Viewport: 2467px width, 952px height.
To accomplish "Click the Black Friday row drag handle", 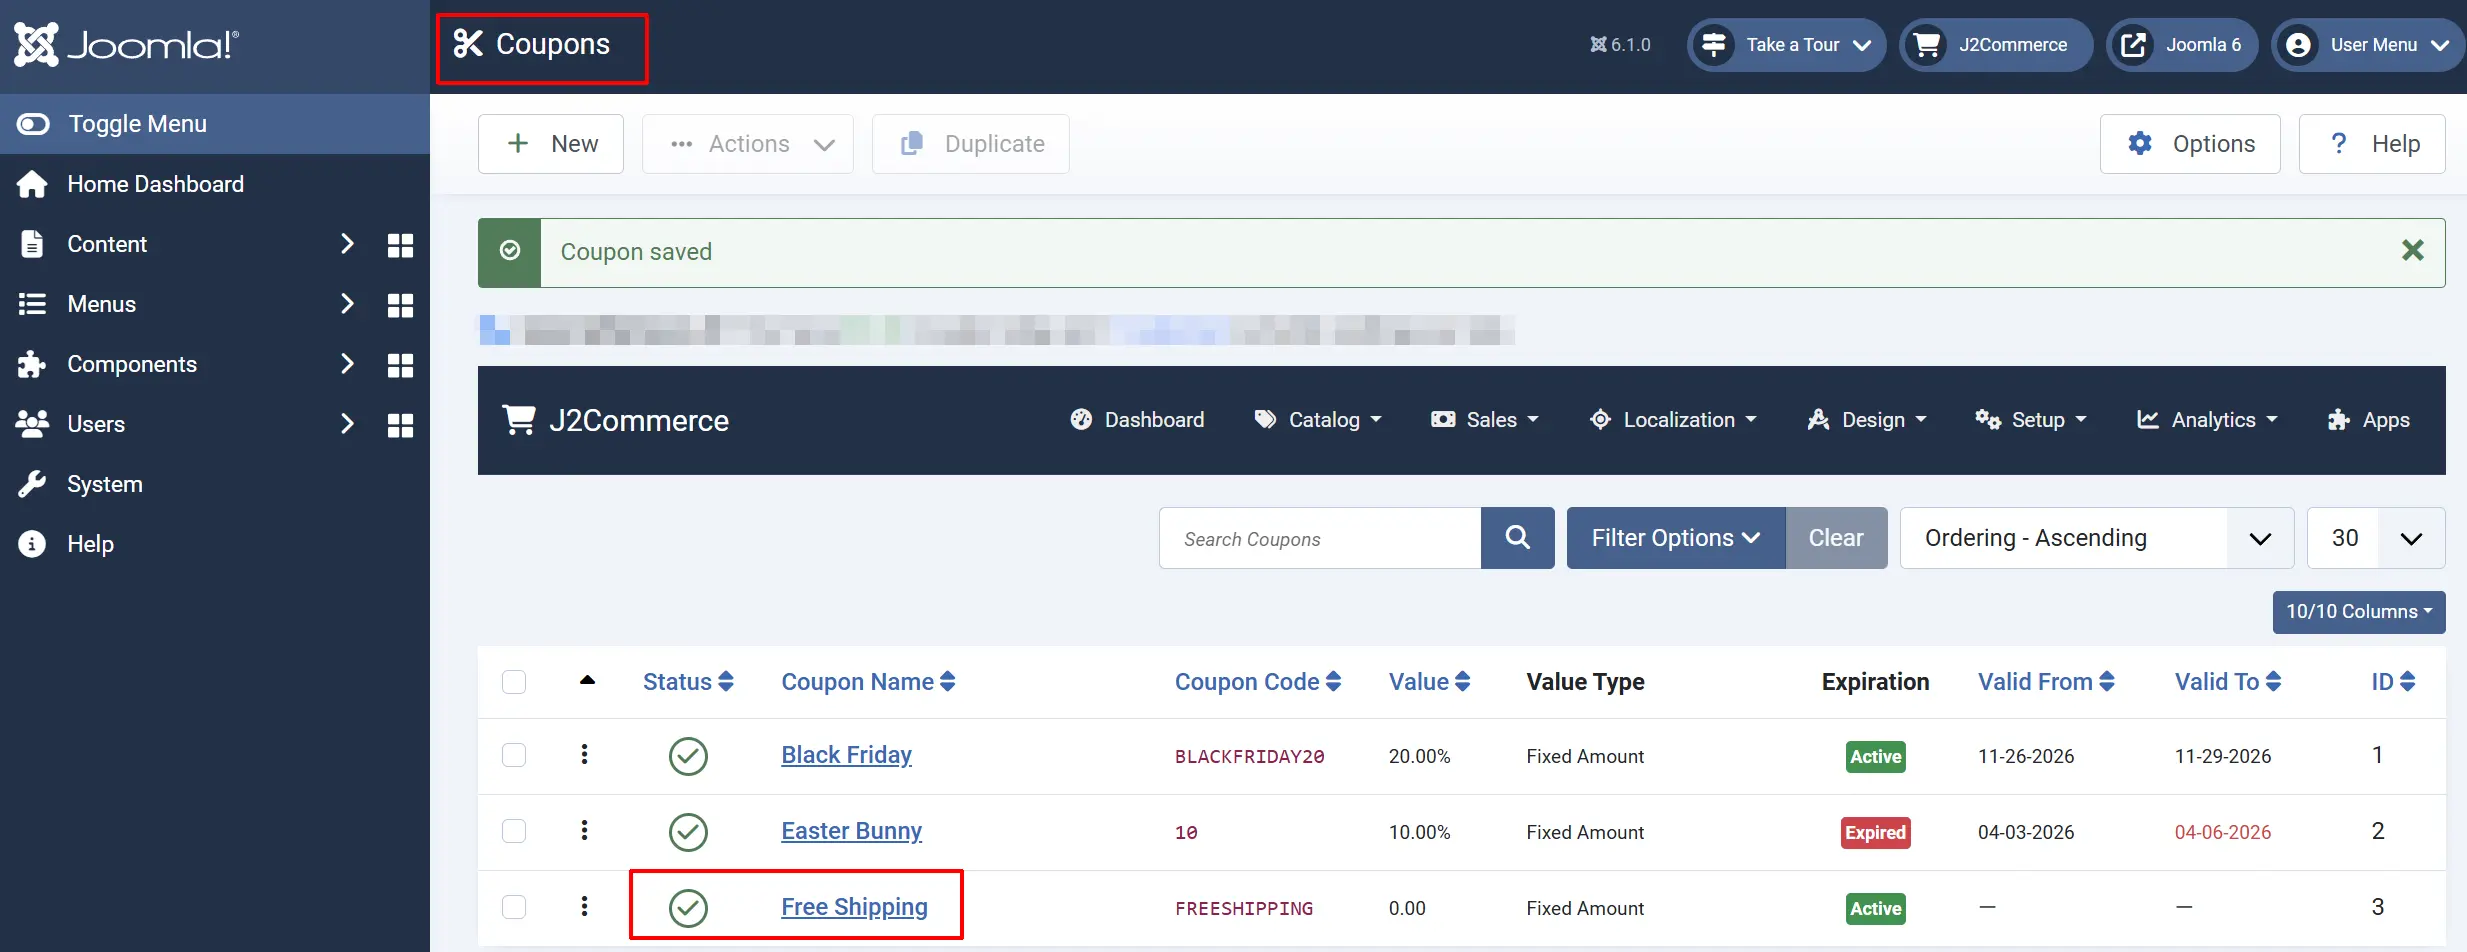I will click(x=585, y=755).
